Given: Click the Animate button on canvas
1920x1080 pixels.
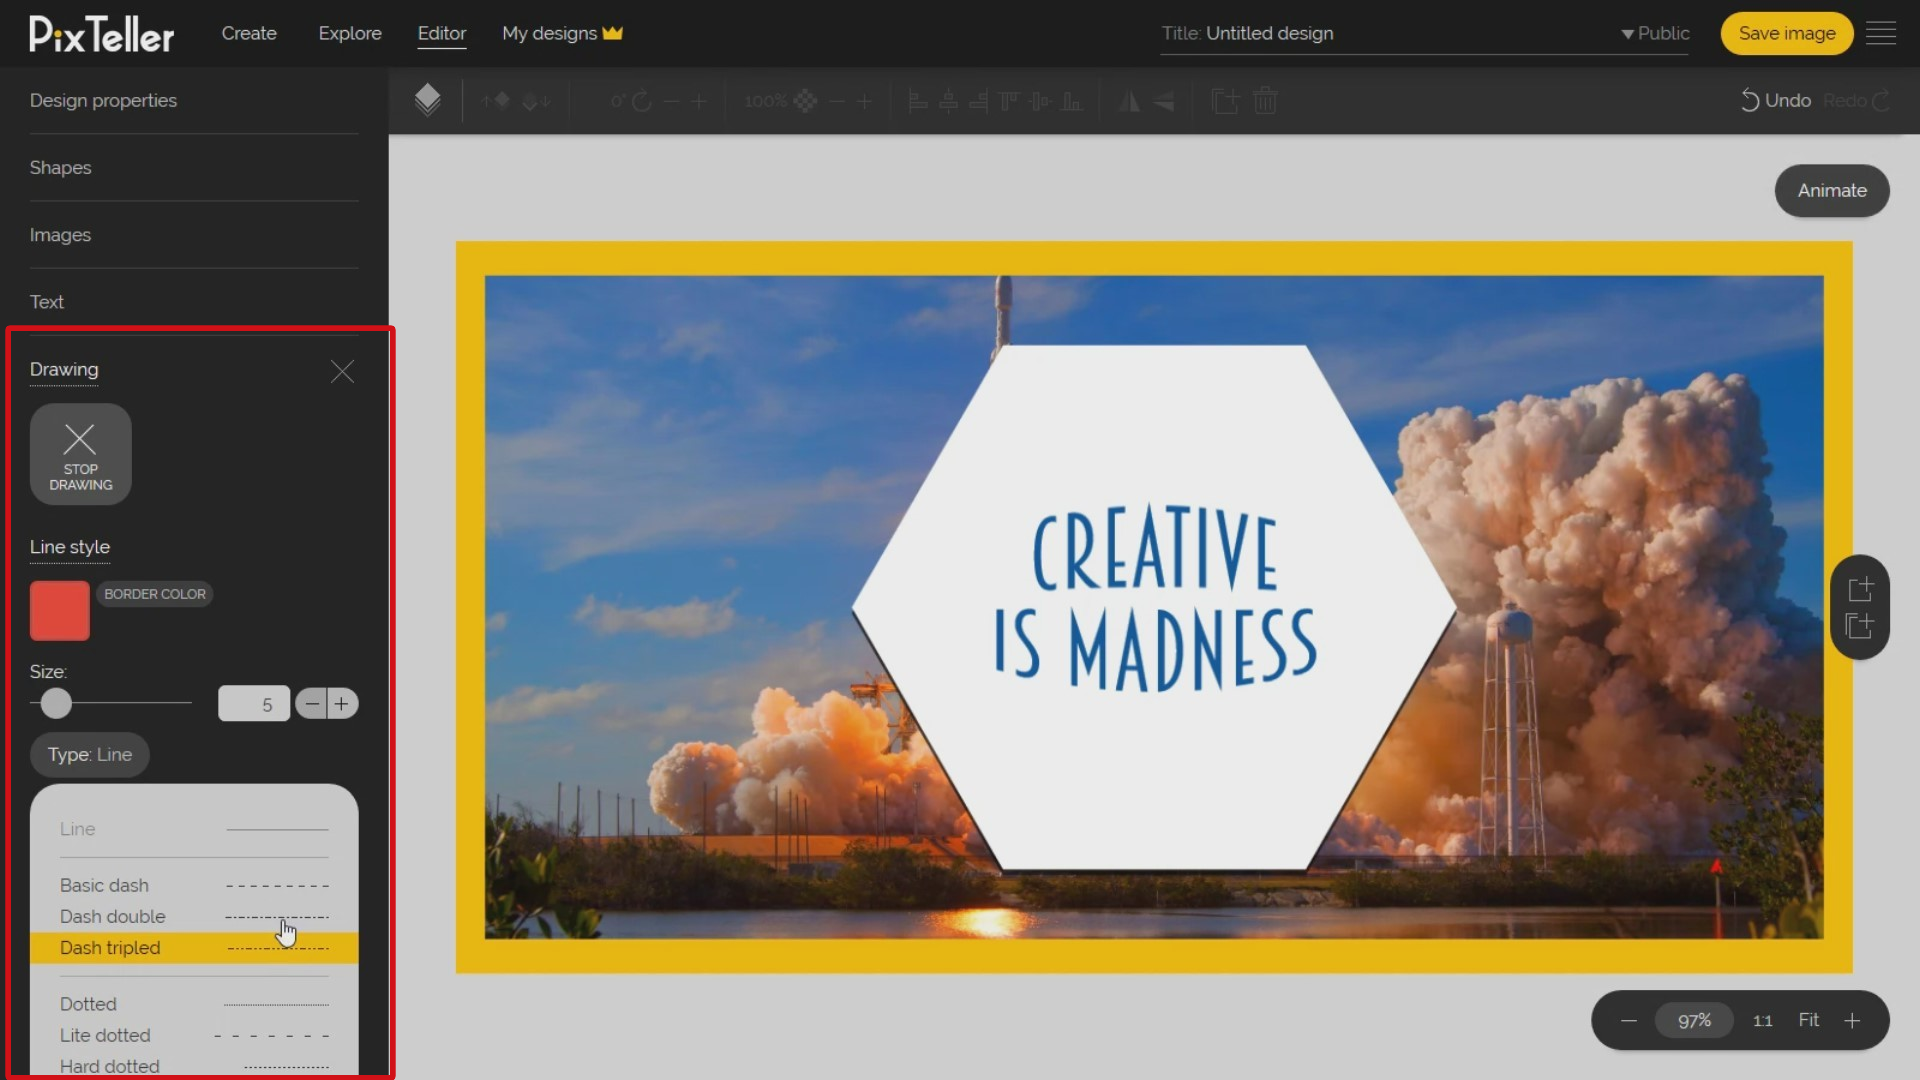Looking at the screenshot, I should [1832, 190].
